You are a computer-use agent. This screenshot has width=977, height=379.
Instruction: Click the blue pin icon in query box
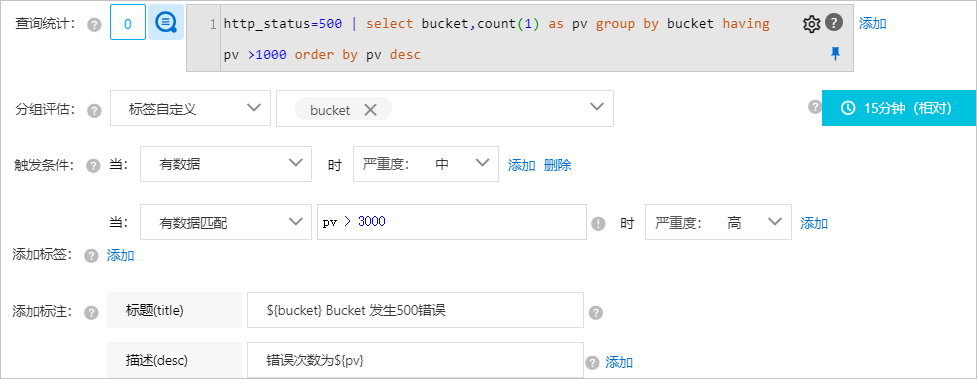(836, 54)
